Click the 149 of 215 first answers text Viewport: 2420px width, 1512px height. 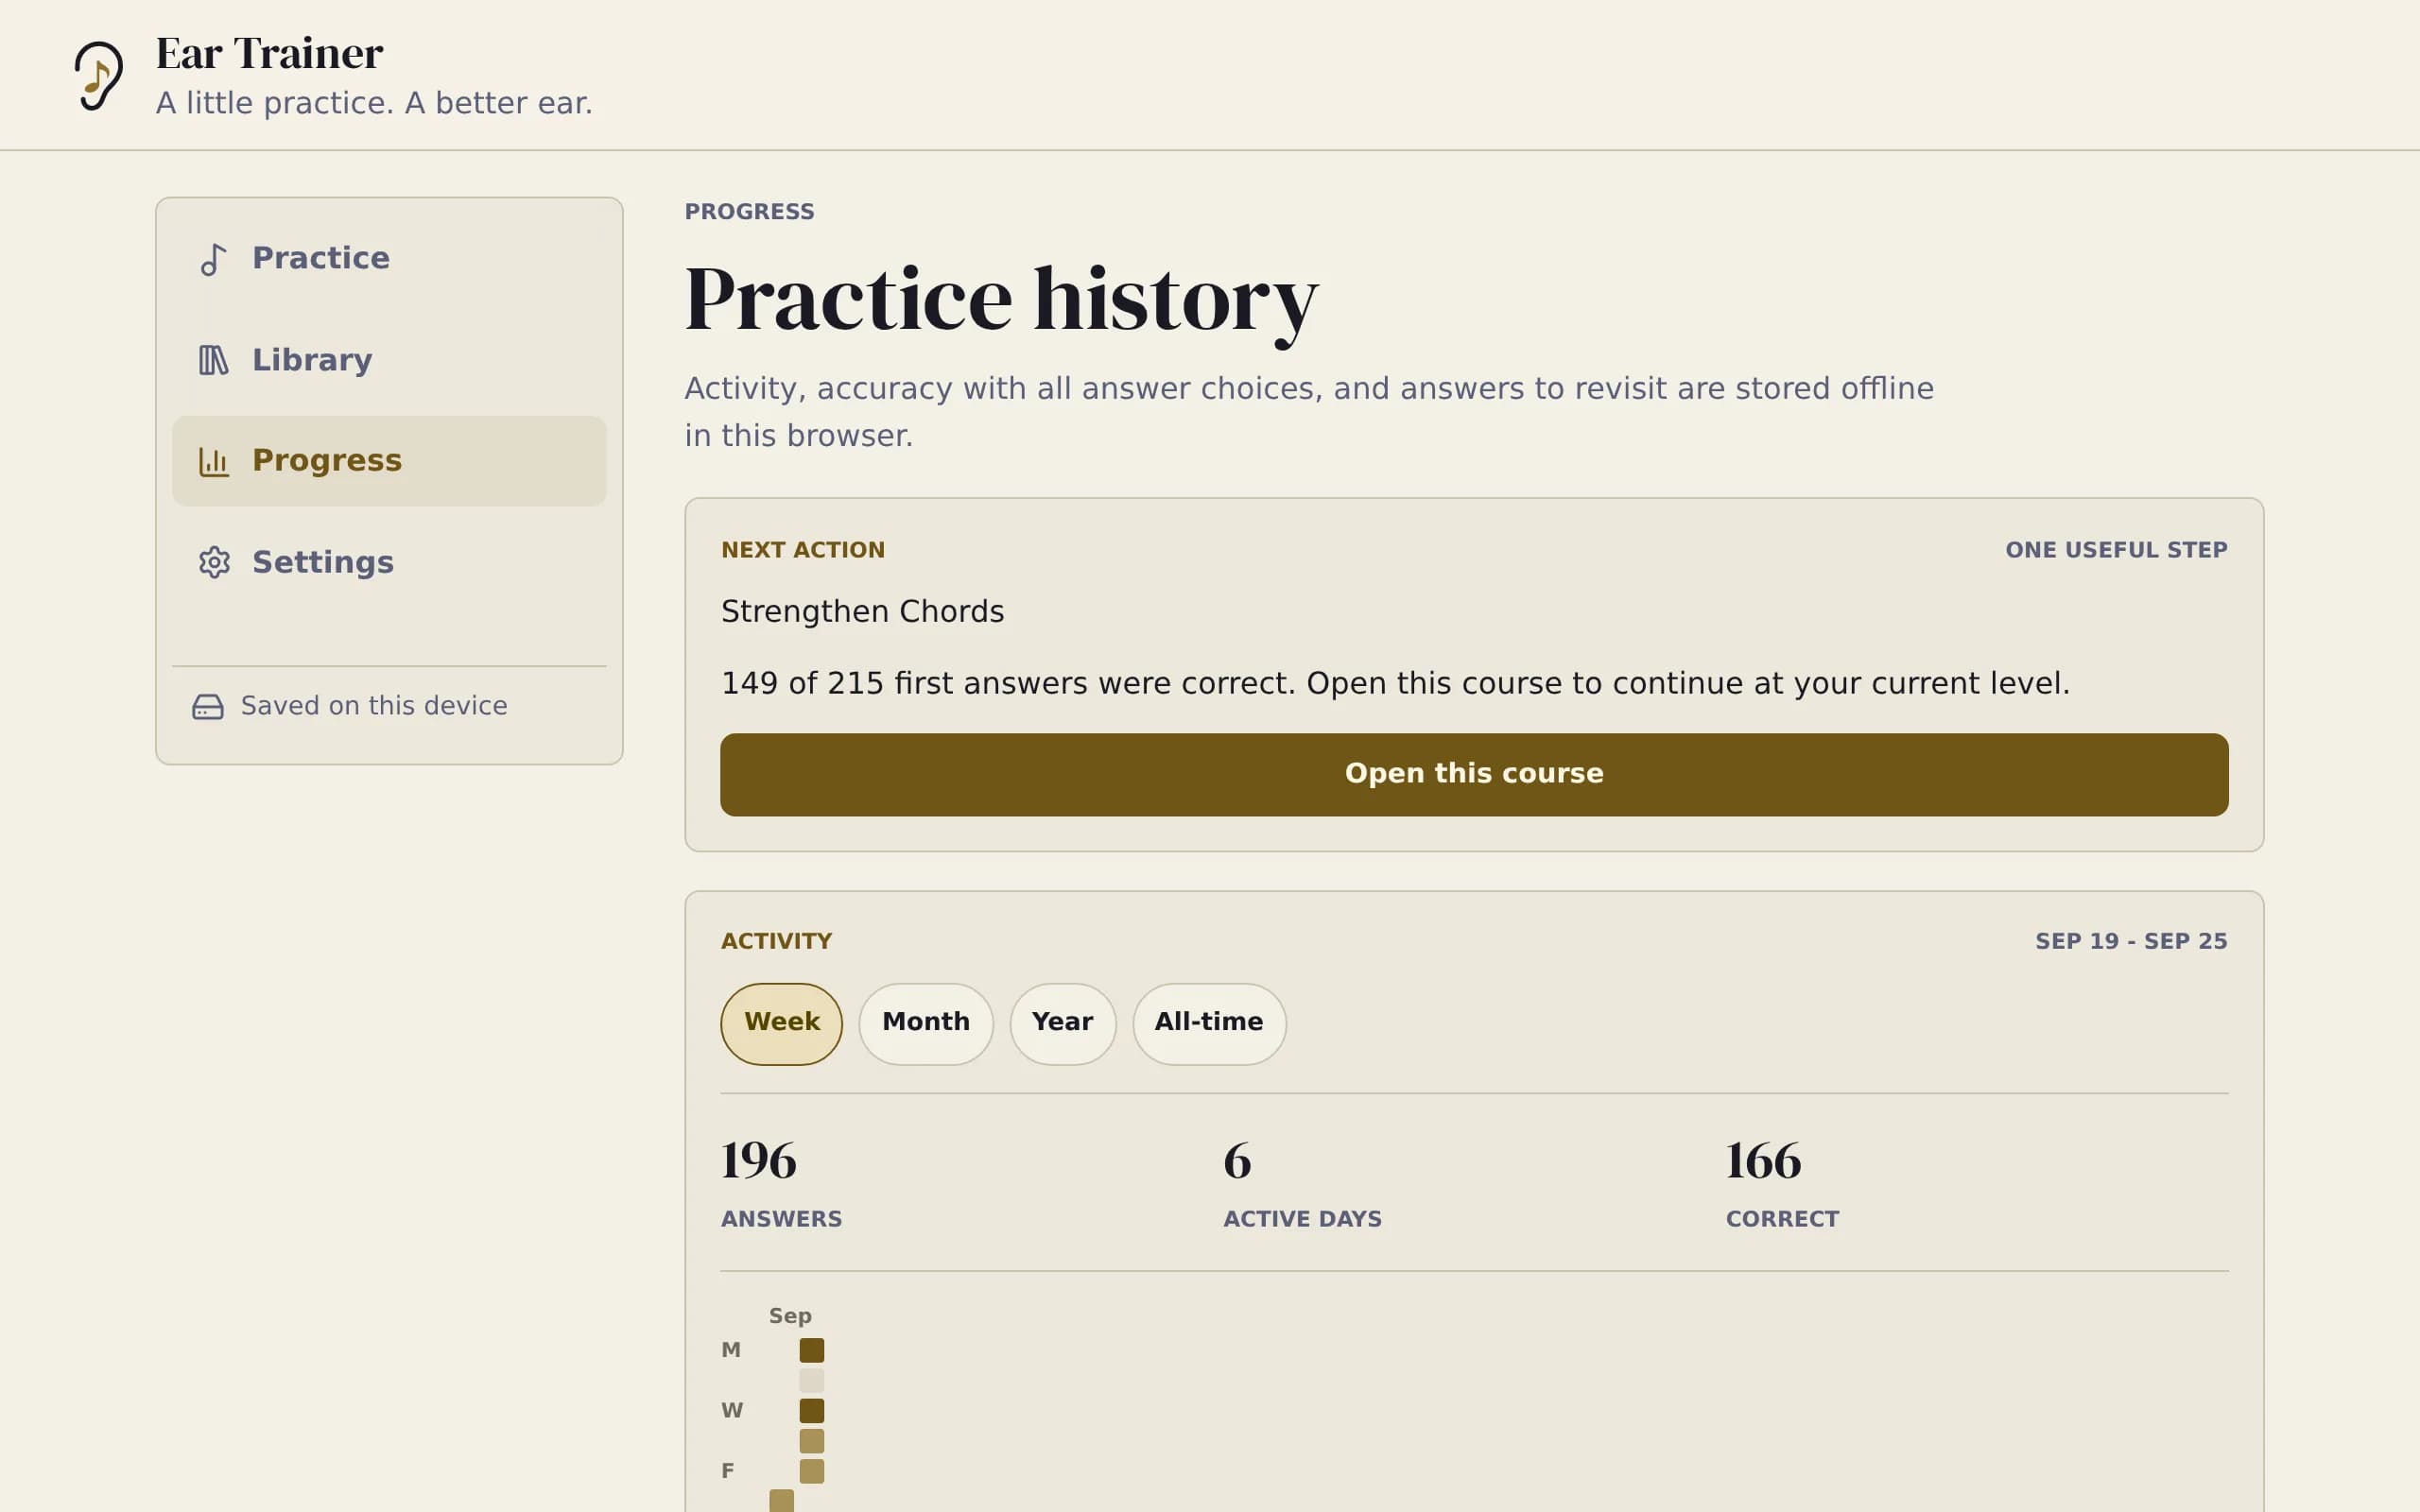pyautogui.click(x=1395, y=683)
